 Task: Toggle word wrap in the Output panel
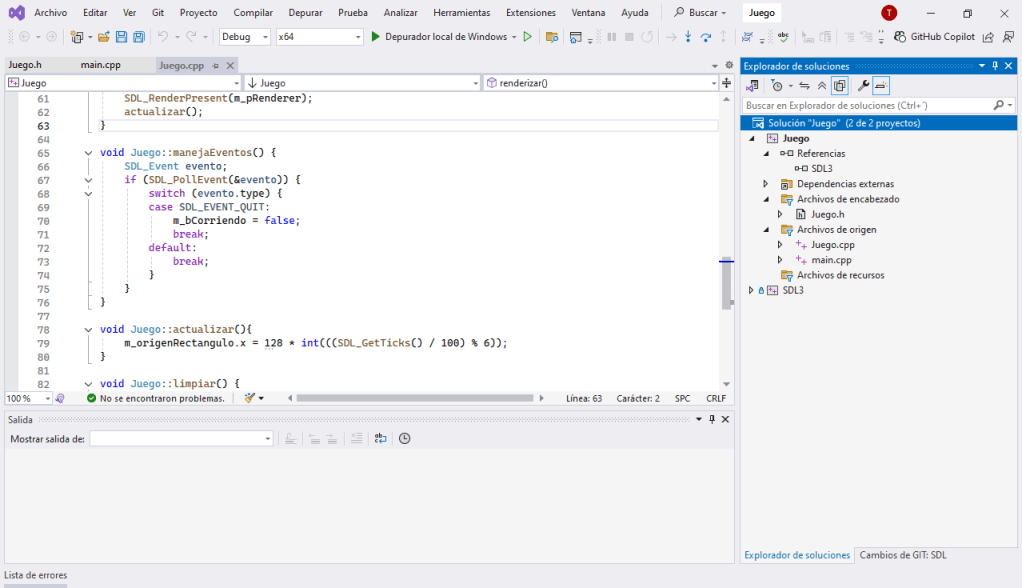380,438
